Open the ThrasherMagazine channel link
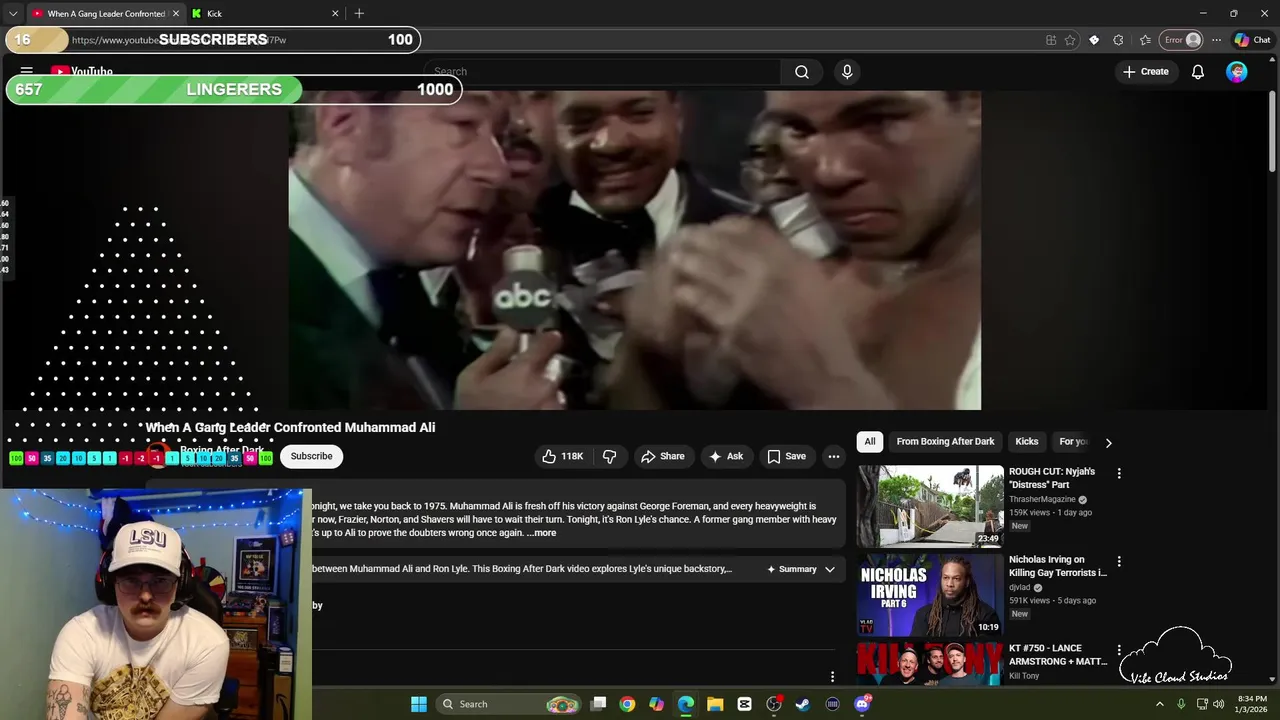1280x720 pixels. point(1041,499)
